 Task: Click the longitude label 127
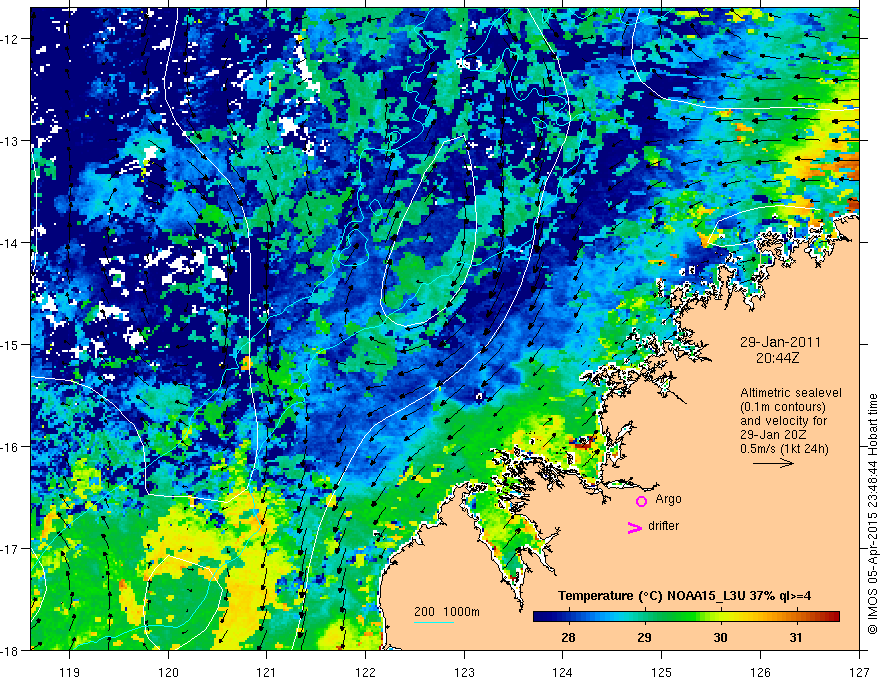(859, 672)
